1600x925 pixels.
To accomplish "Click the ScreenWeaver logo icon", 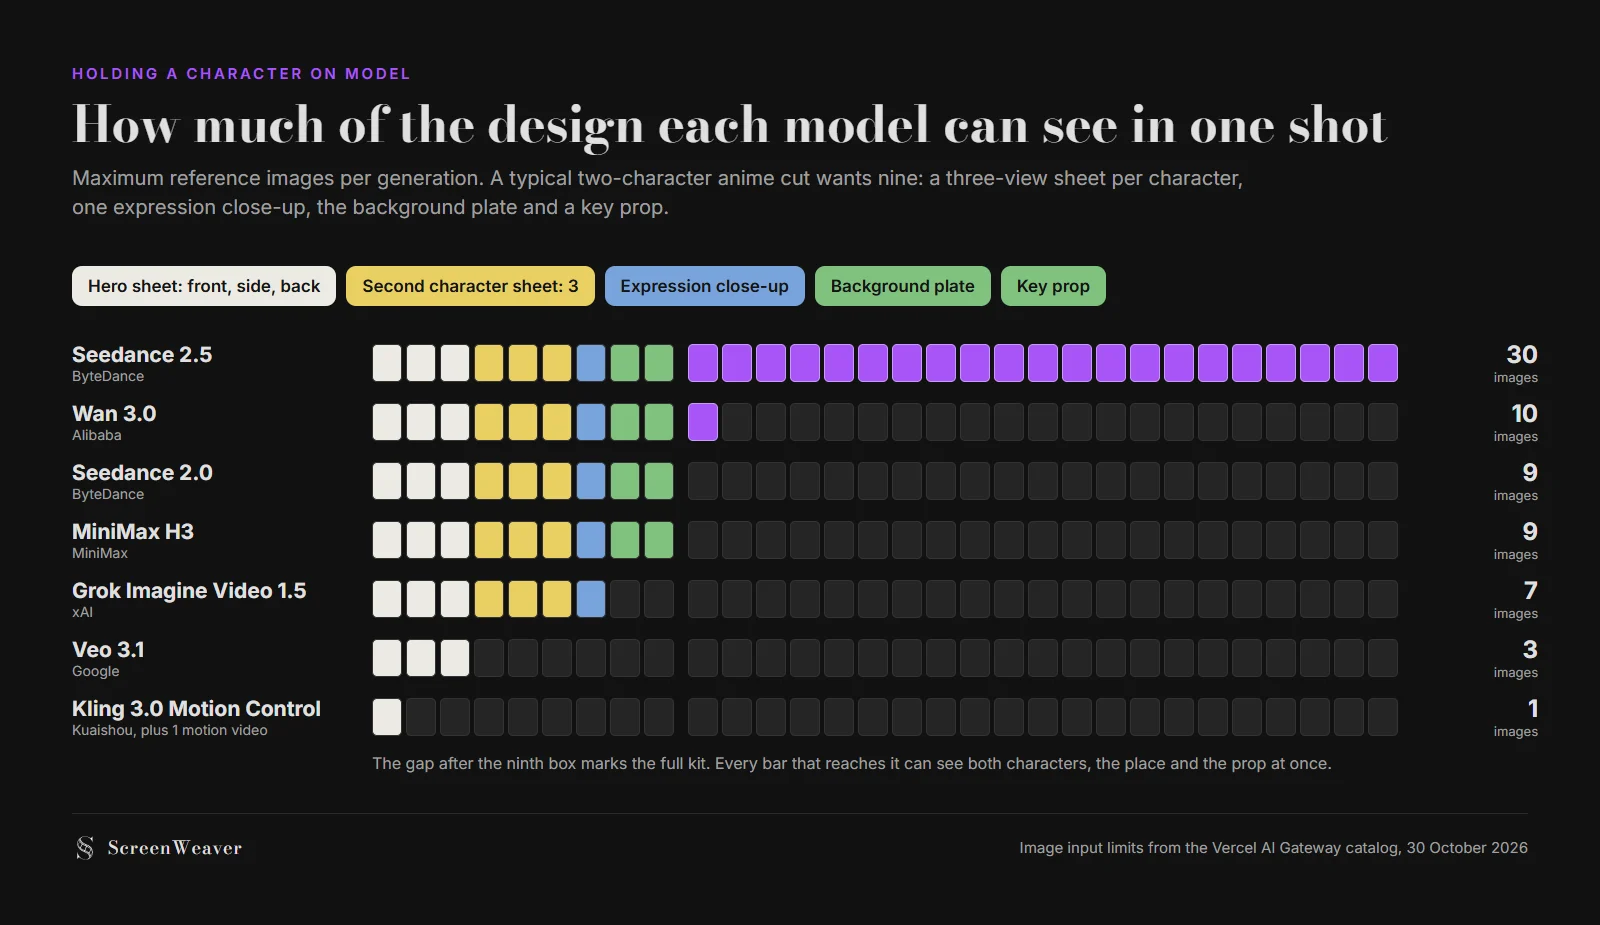I will 85,848.
